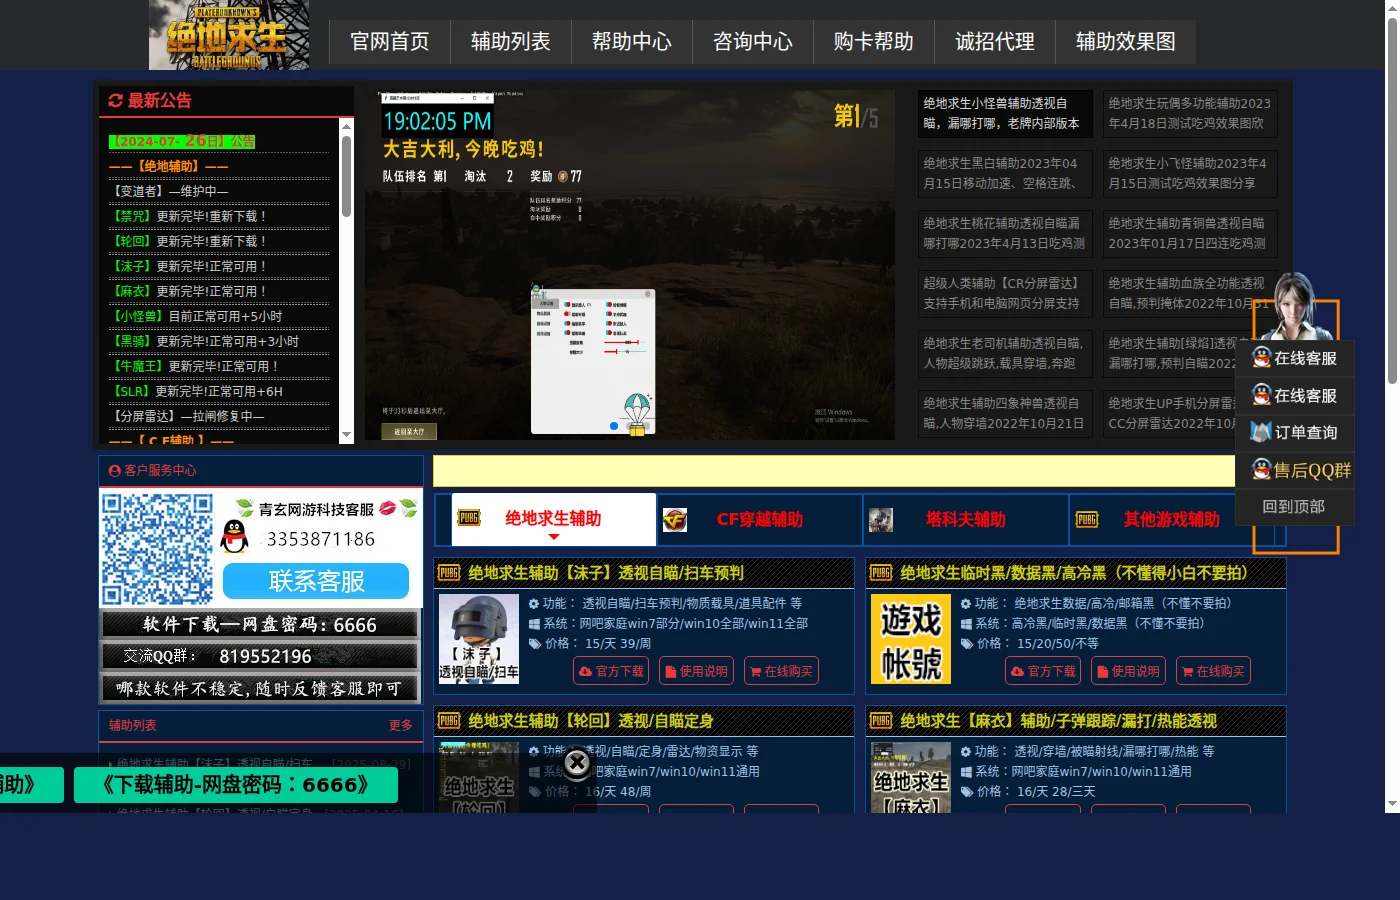
Task: Open 更多 link in 辅助列表 panel
Action: 400,725
